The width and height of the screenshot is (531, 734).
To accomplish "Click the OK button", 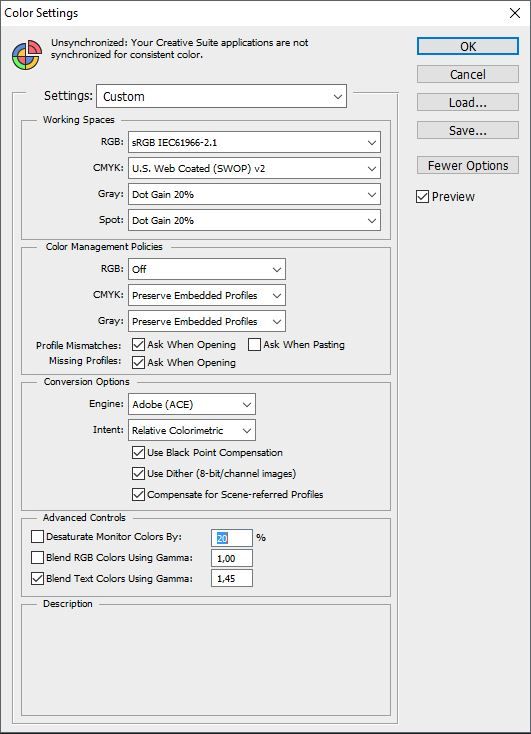I will tap(468, 46).
